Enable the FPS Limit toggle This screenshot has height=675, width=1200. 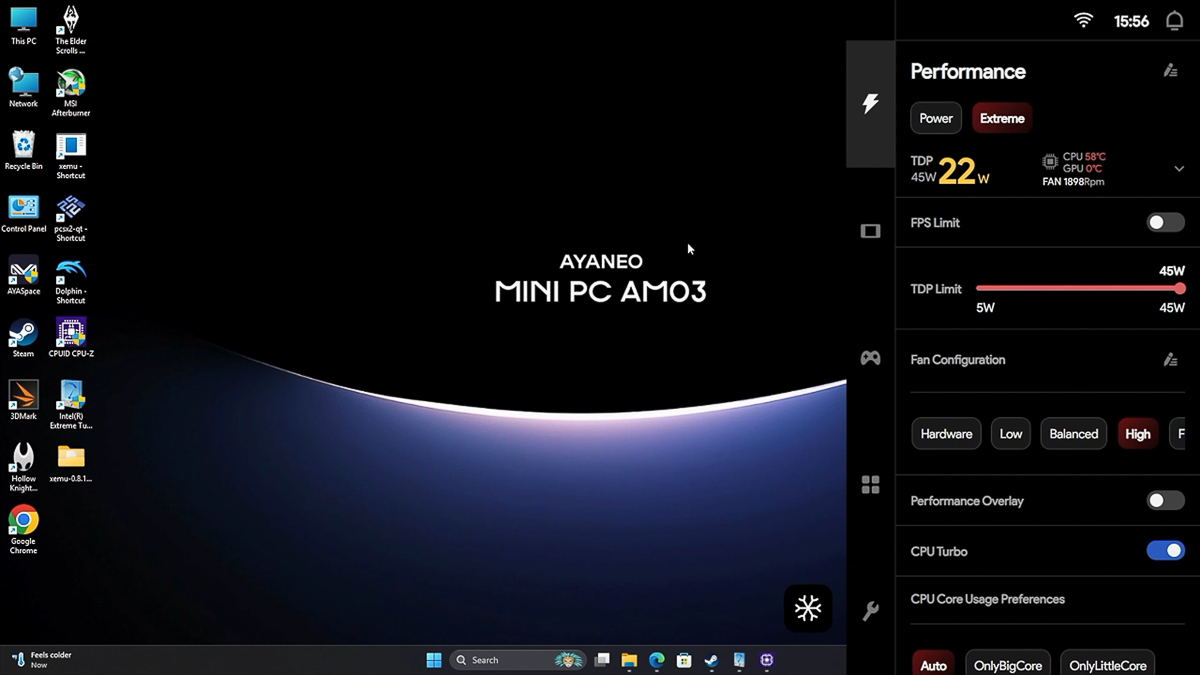[x=1165, y=223]
